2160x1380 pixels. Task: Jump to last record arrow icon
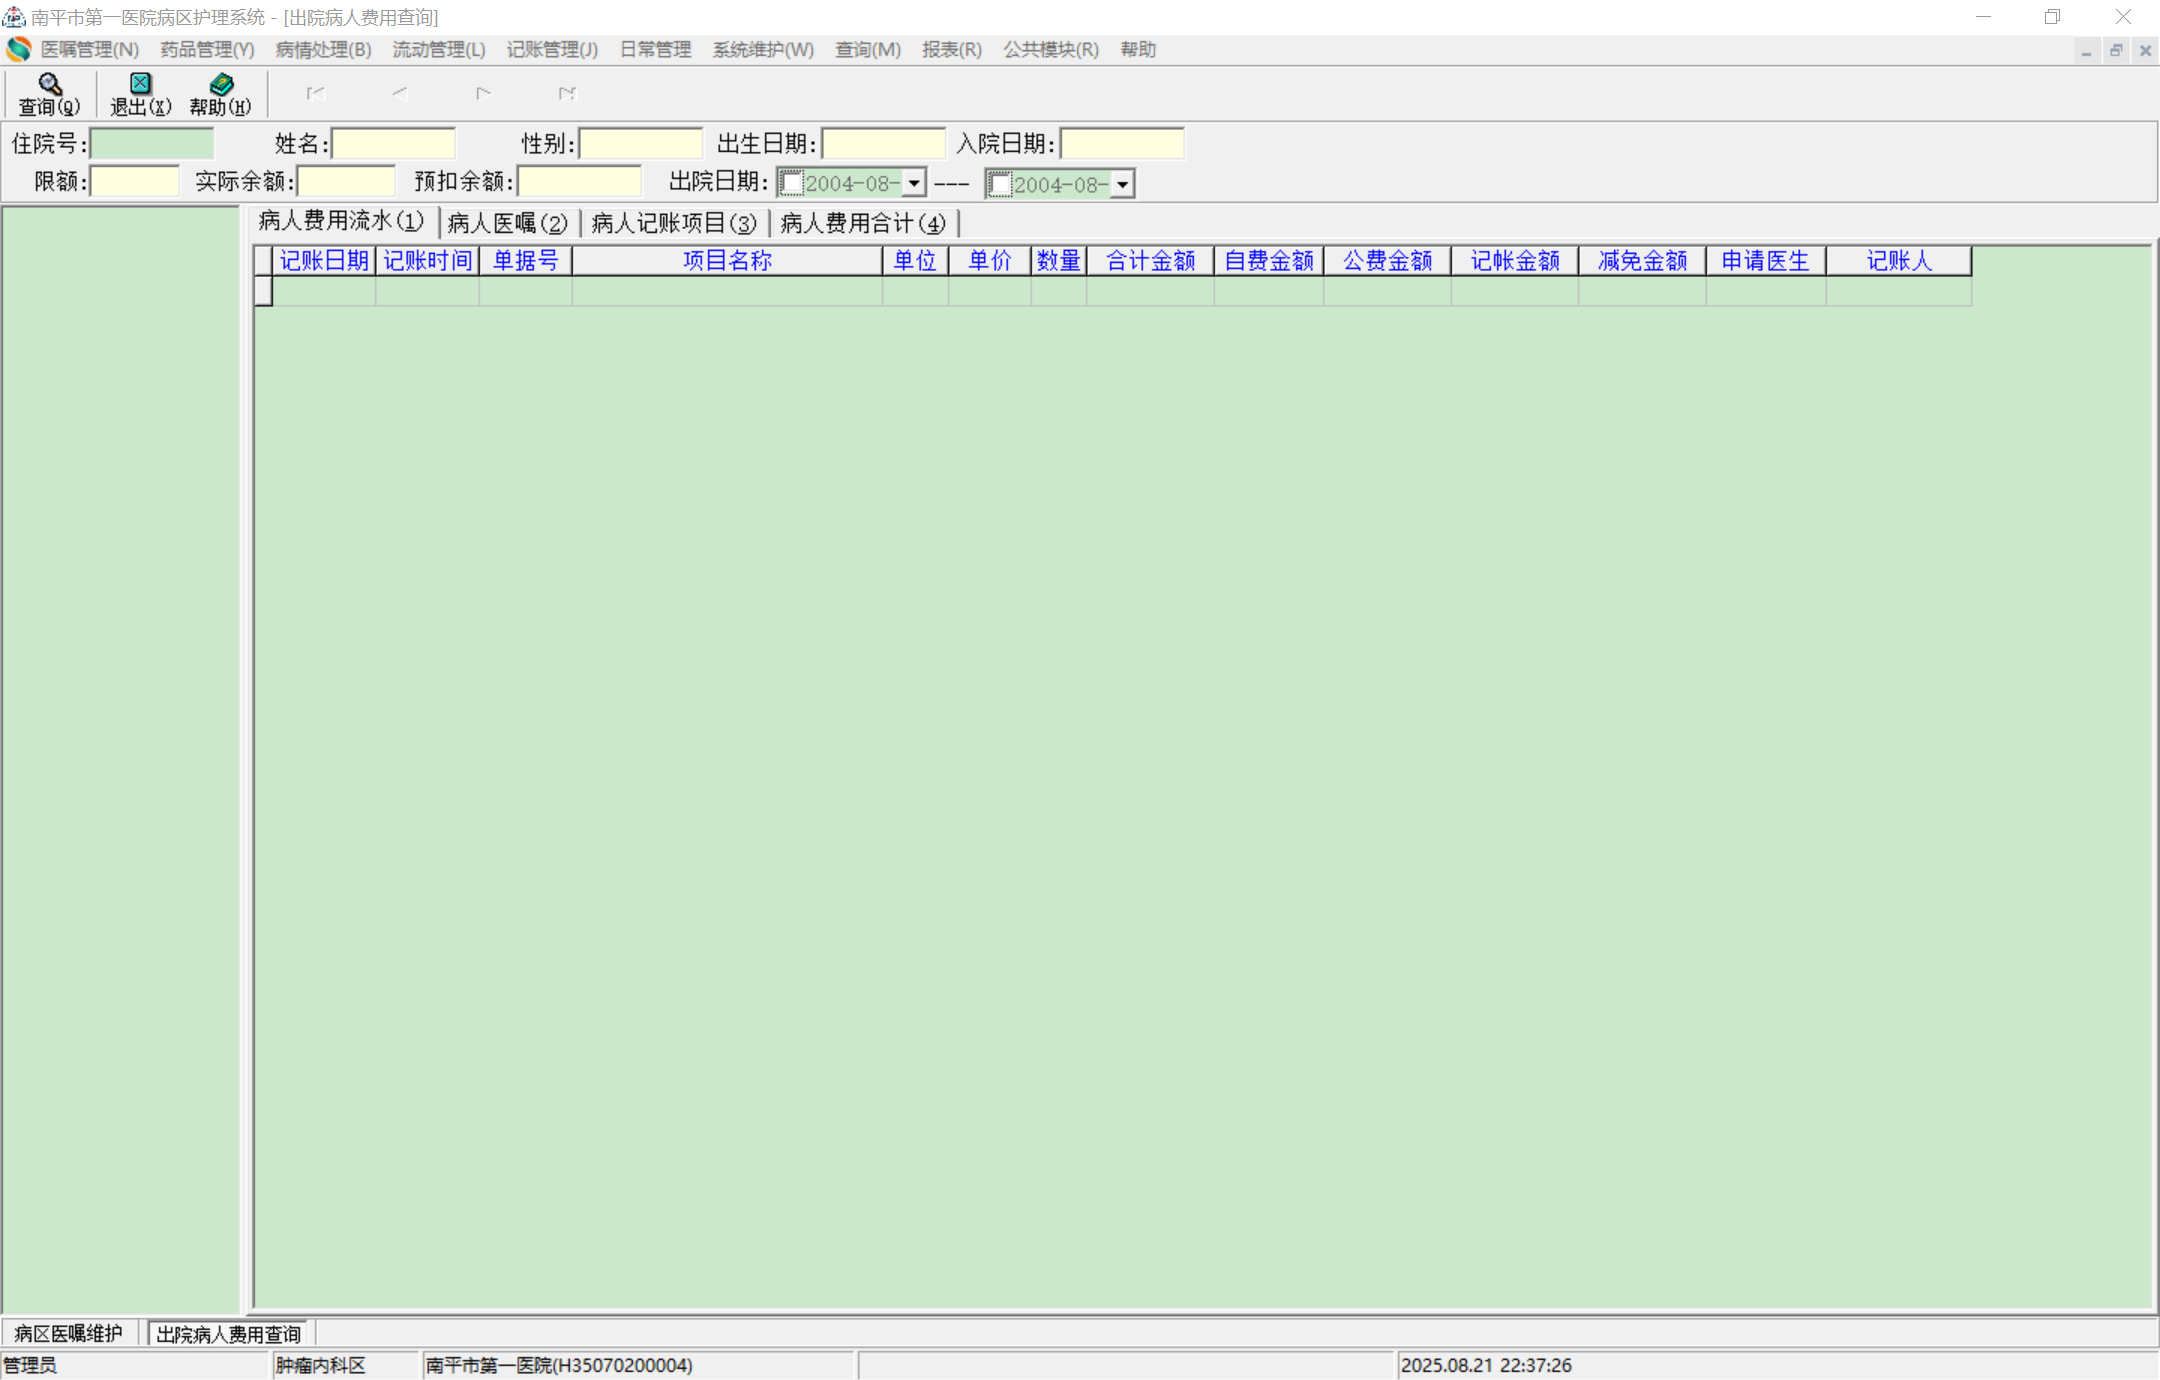coord(567,94)
